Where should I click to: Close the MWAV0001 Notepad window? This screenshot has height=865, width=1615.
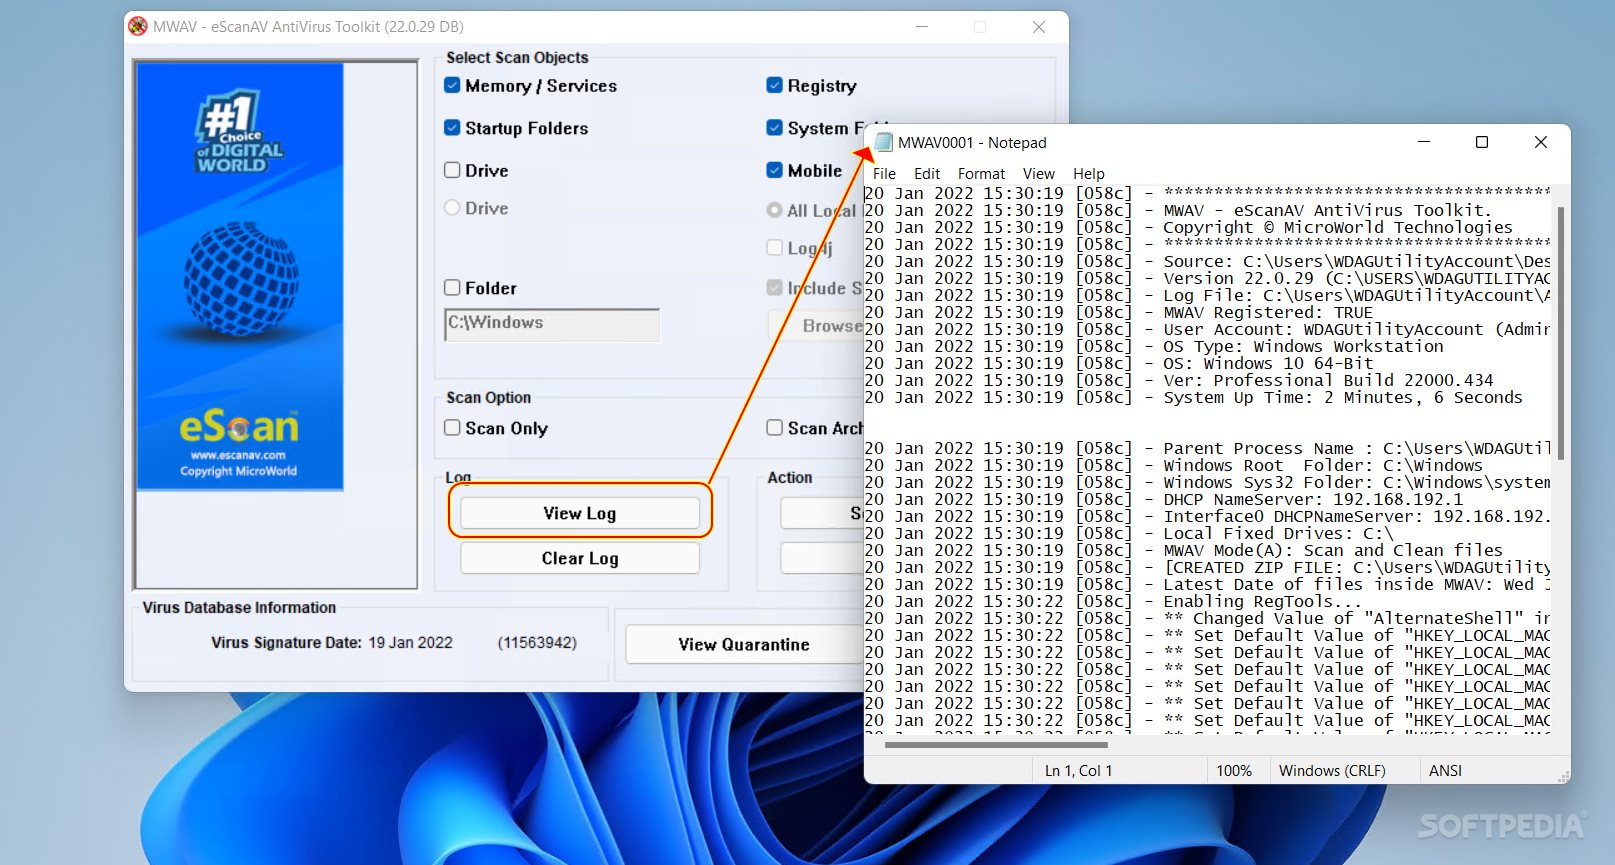(x=1541, y=142)
